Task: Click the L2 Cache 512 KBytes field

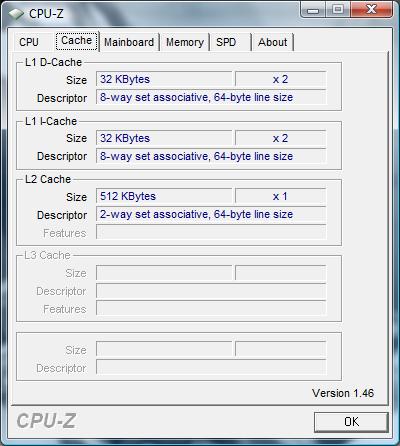Action: (x=164, y=196)
